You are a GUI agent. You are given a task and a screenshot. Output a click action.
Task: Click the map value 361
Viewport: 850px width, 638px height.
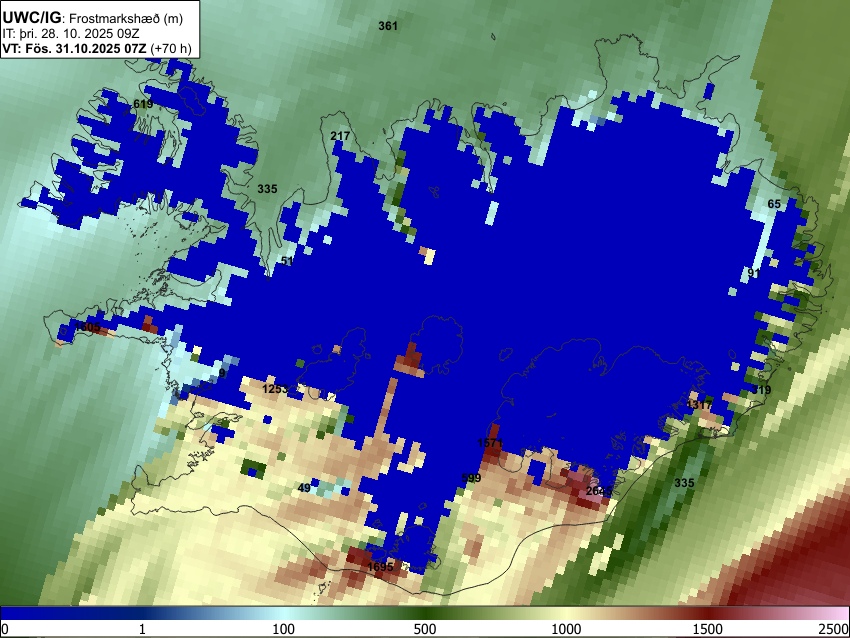coord(388,25)
